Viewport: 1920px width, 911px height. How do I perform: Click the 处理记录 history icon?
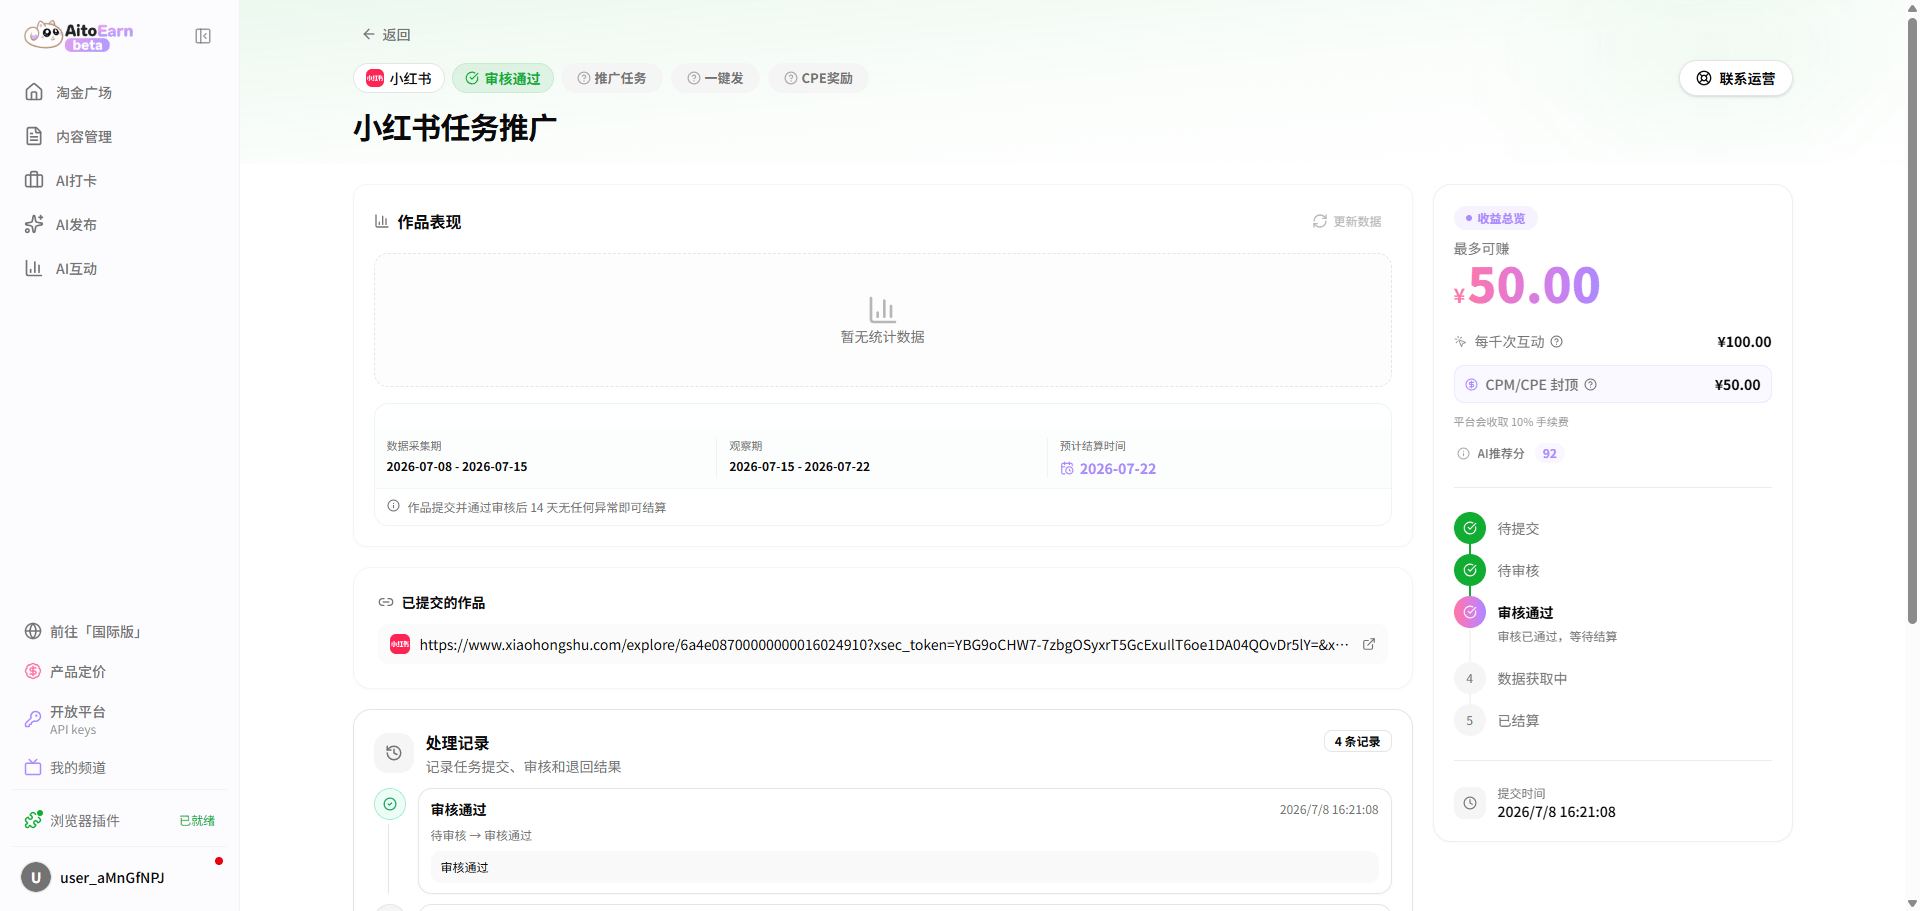coord(394,753)
